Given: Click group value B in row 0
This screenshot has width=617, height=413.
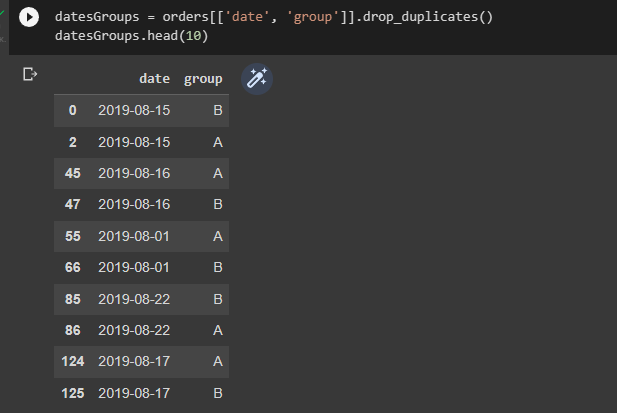Looking at the screenshot, I should point(218,111).
